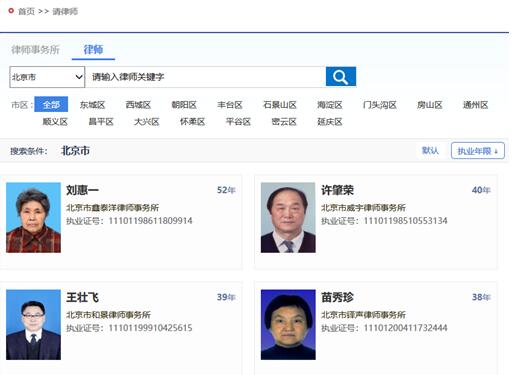Open 请律师 breadcrumb link
Viewport: 520px width, 375px height.
click(65, 11)
